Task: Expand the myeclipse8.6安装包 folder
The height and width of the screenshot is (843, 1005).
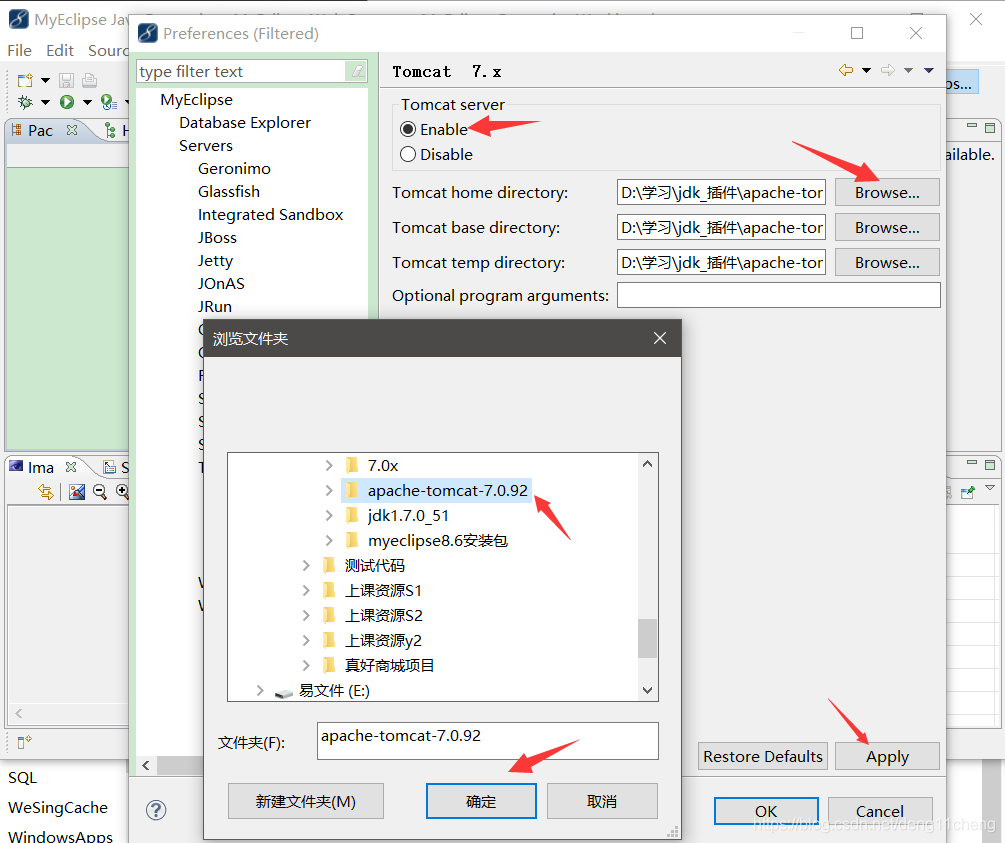Action: [x=329, y=540]
